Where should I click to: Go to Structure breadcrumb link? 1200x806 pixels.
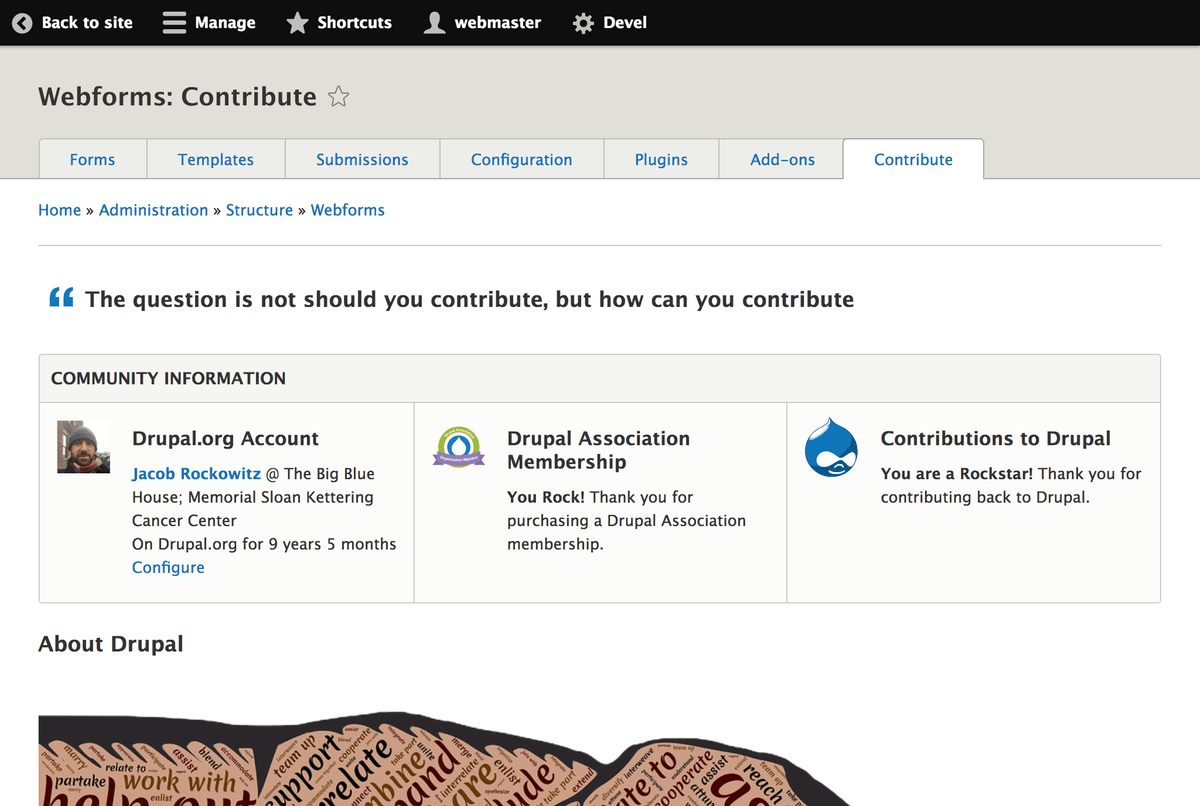pyautogui.click(x=259, y=210)
